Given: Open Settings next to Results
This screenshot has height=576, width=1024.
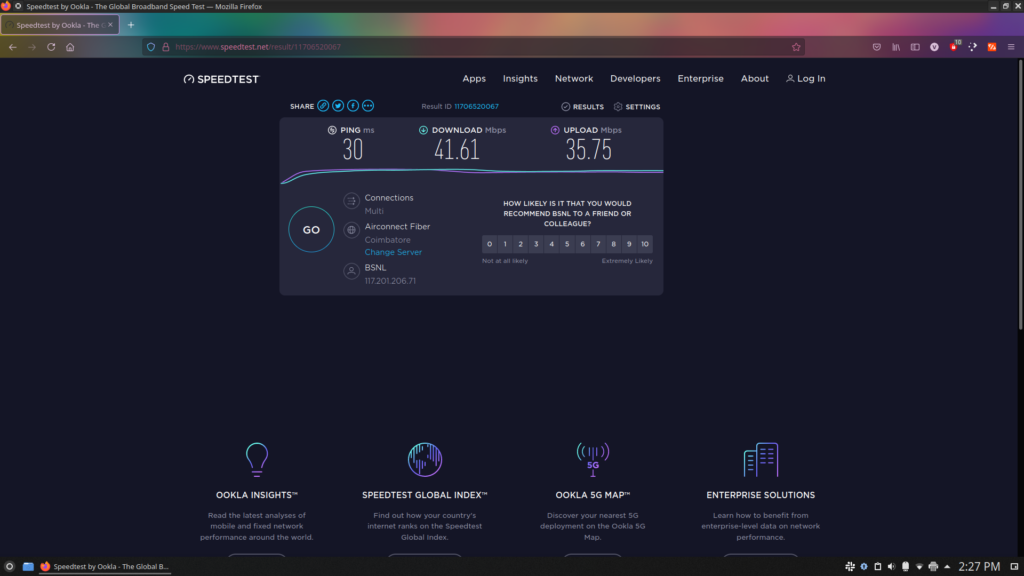Looking at the screenshot, I should point(637,106).
